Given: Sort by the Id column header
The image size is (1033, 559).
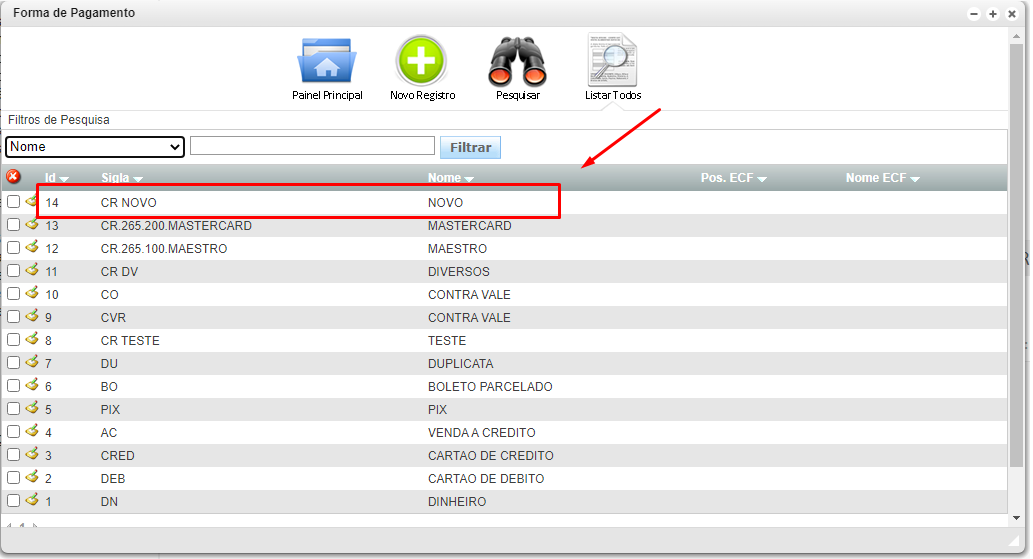Looking at the screenshot, I should [56, 178].
